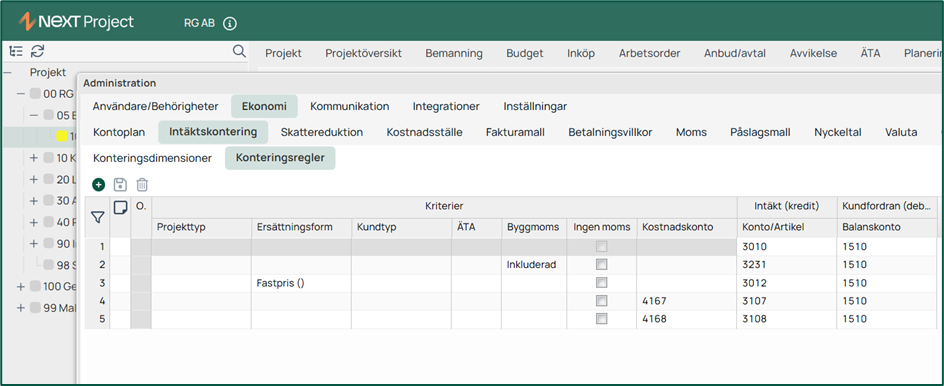Click the Konto/Artikel column header
The width and height of the screenshot is (944, 386).
pos(786,227)
